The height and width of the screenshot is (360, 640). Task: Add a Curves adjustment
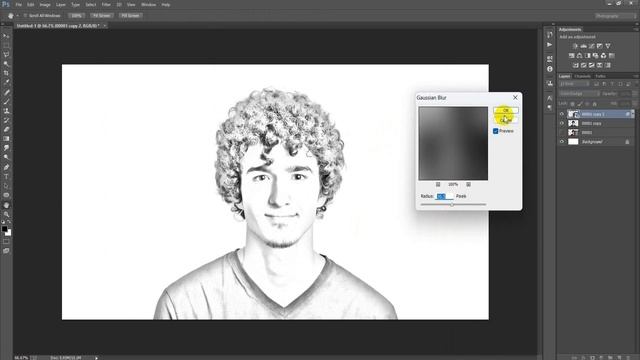pyautogui.click(x=591, y=46)
